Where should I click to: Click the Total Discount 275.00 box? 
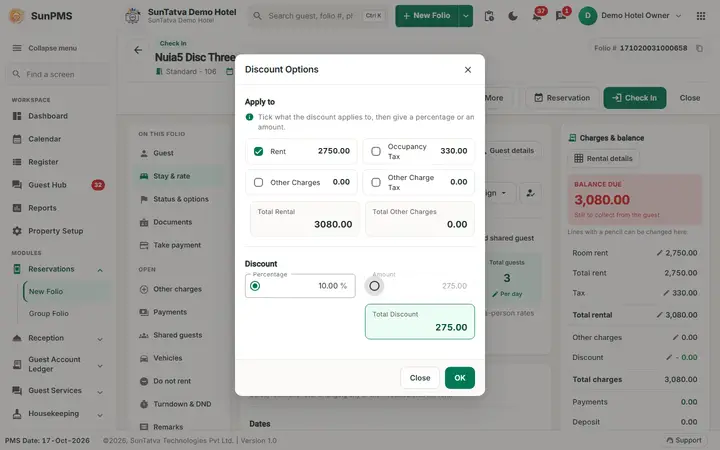click(x=420, y=322)
